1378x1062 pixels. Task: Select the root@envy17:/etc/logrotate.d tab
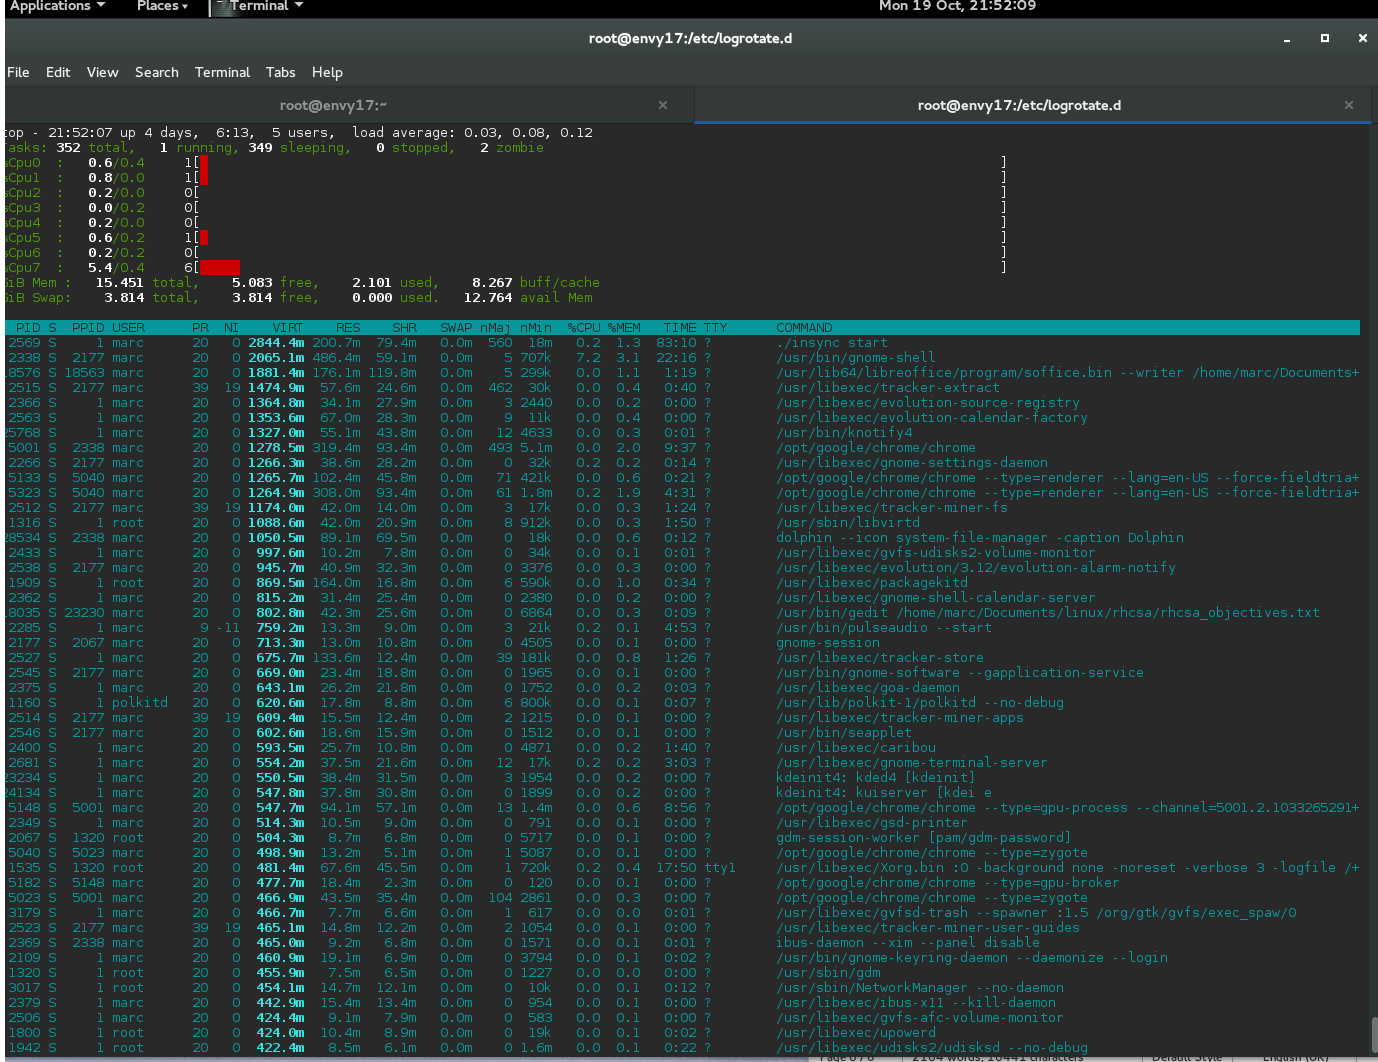click(x=1019, y=105)
